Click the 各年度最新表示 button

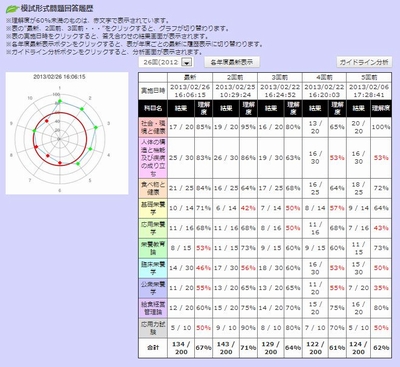pyautogui.click(x=232, y=62)
